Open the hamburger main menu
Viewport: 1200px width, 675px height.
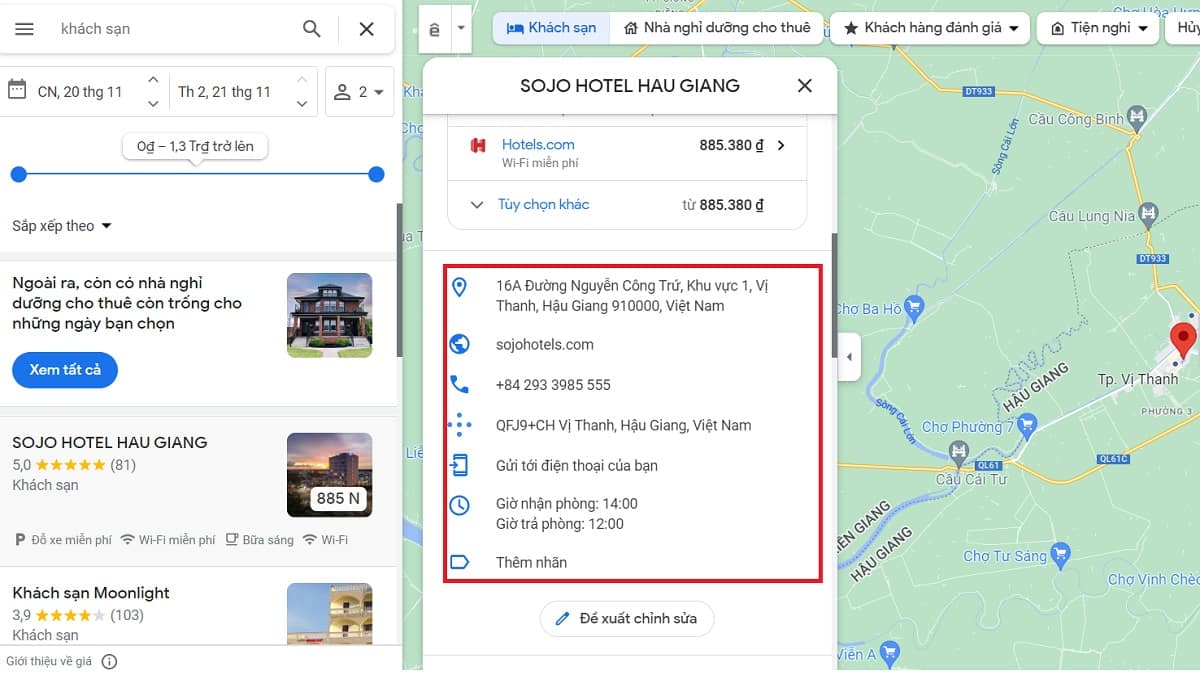pyautogui.click(x=25, y=29)
